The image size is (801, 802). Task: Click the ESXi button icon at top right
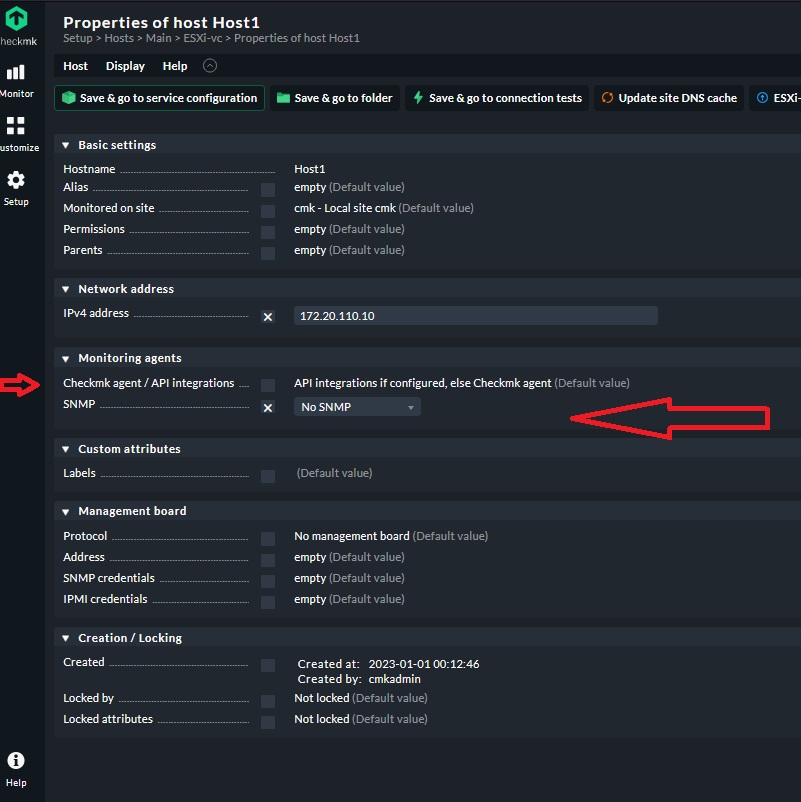coord(760,97)
